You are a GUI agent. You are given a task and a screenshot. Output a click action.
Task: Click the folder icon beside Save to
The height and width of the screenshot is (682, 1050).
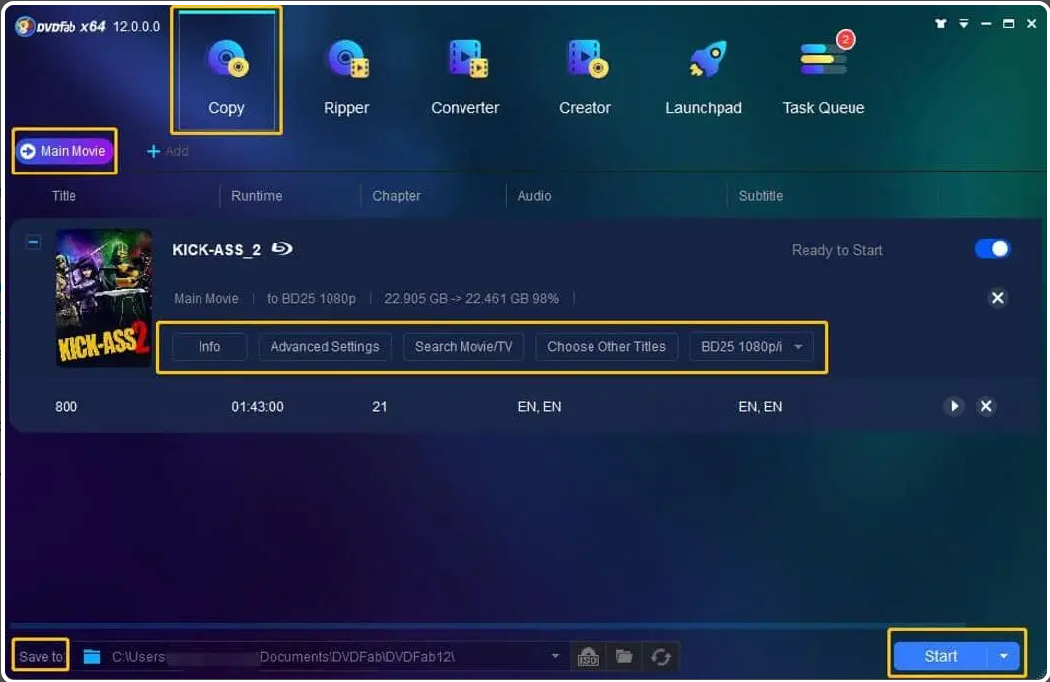point(92,657)
